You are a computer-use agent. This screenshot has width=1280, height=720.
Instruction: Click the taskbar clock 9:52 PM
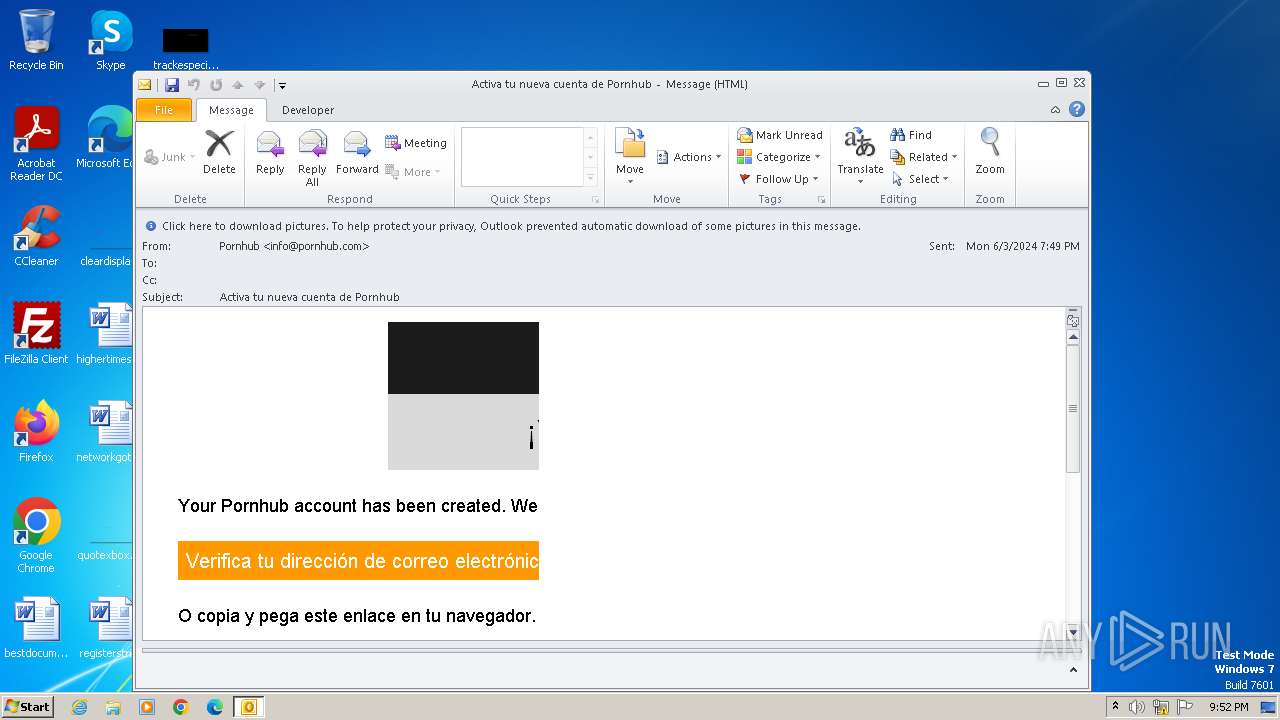tap(1228, 707)
